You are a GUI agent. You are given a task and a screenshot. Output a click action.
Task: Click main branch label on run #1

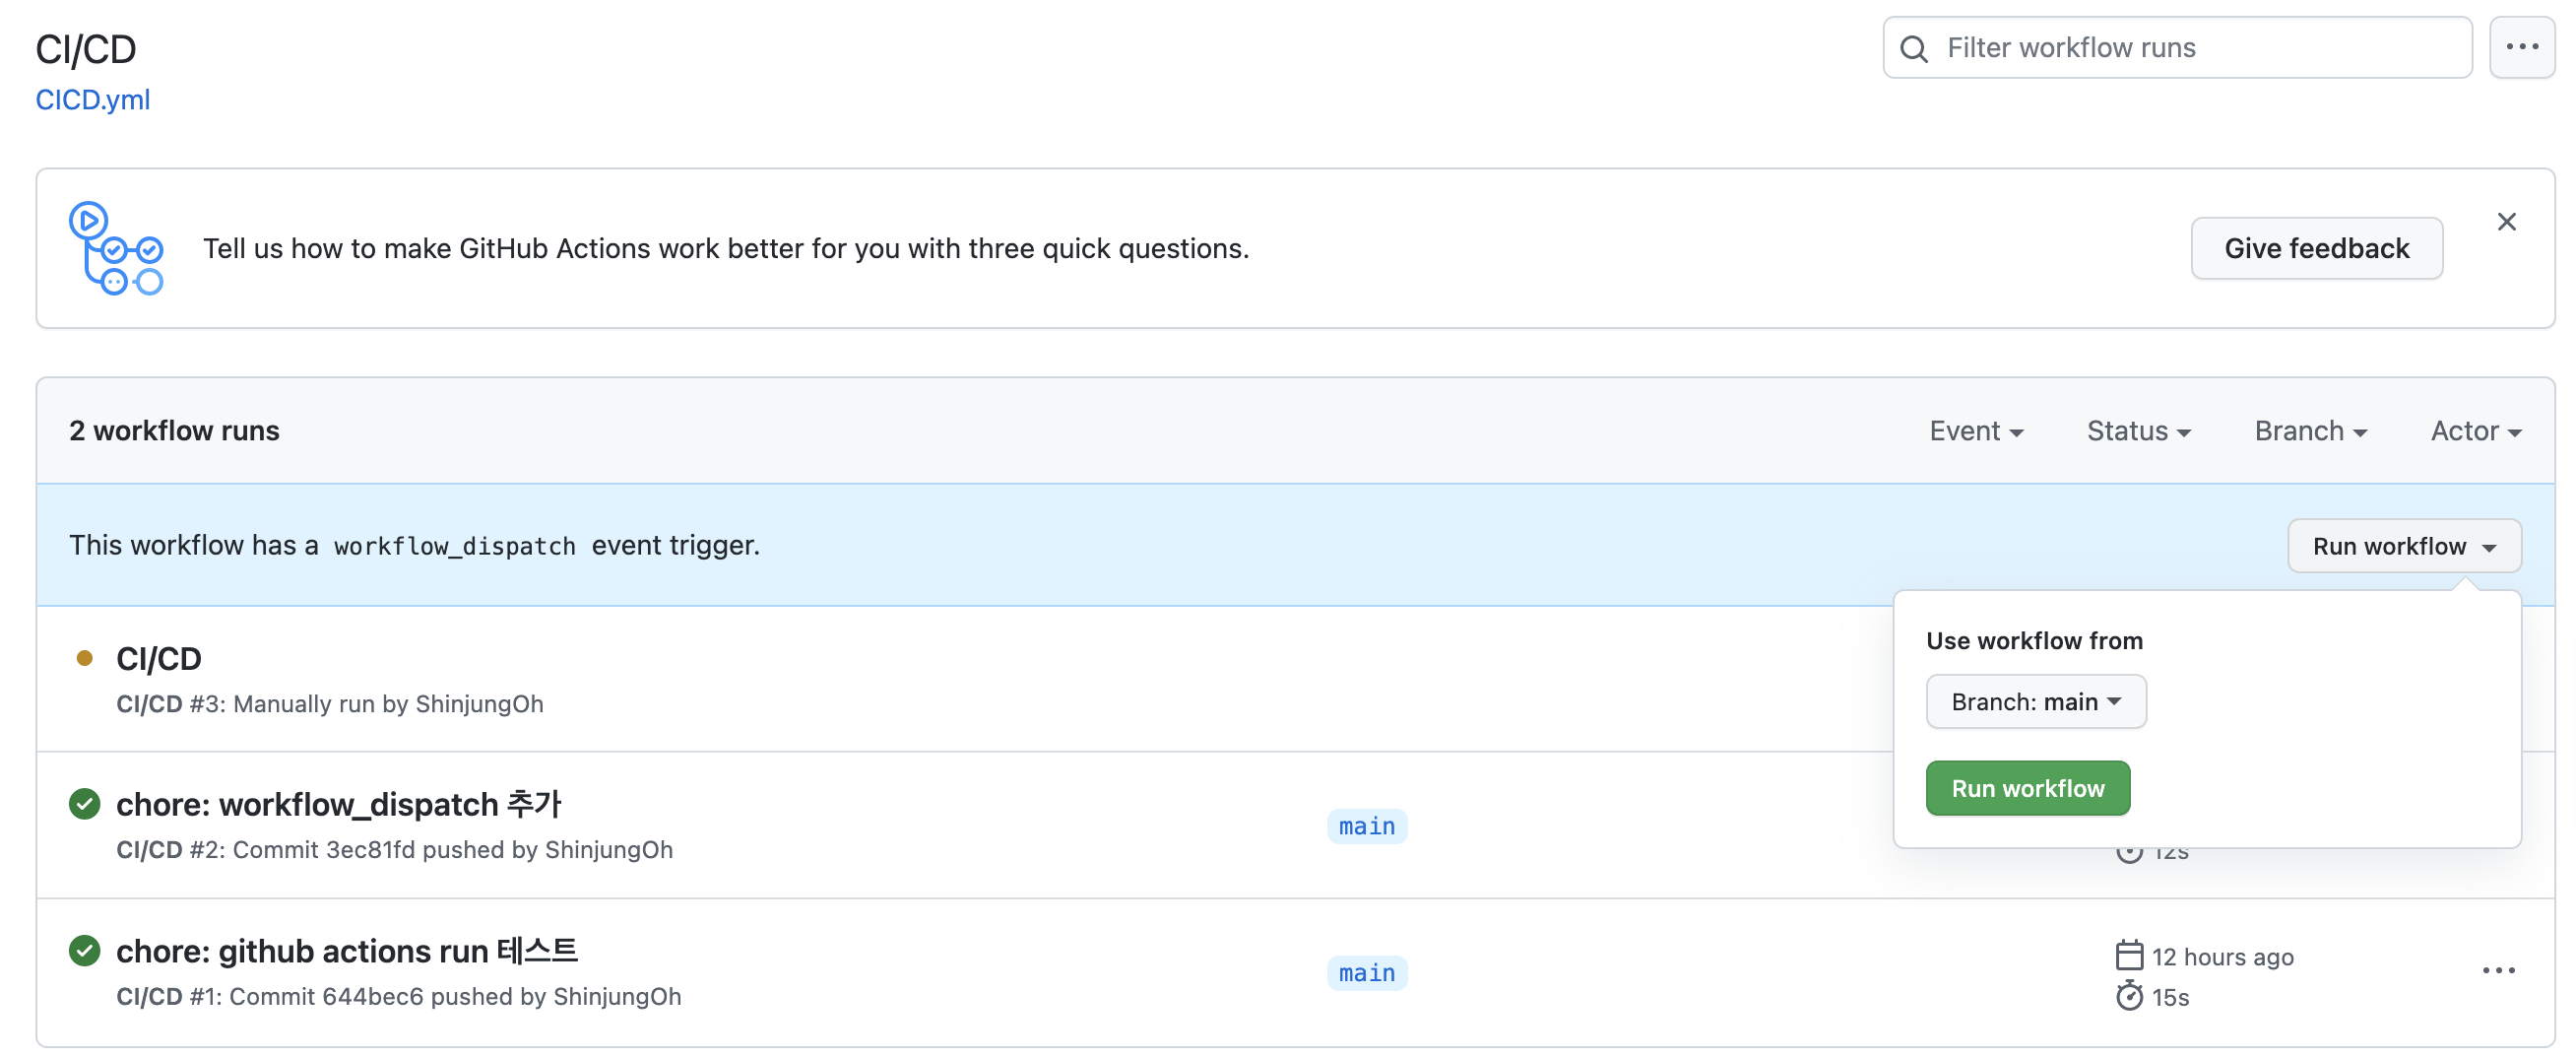pyautogui.click(x=1367, y=974)
